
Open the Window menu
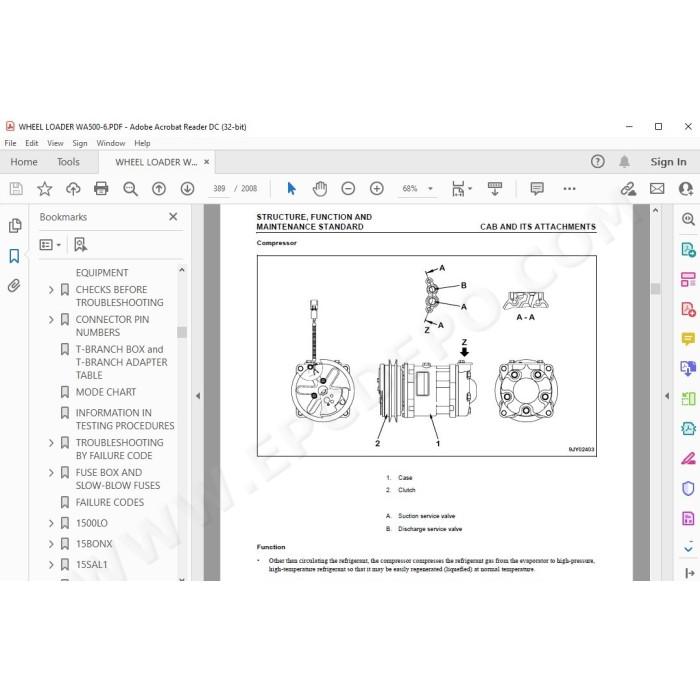111,143
